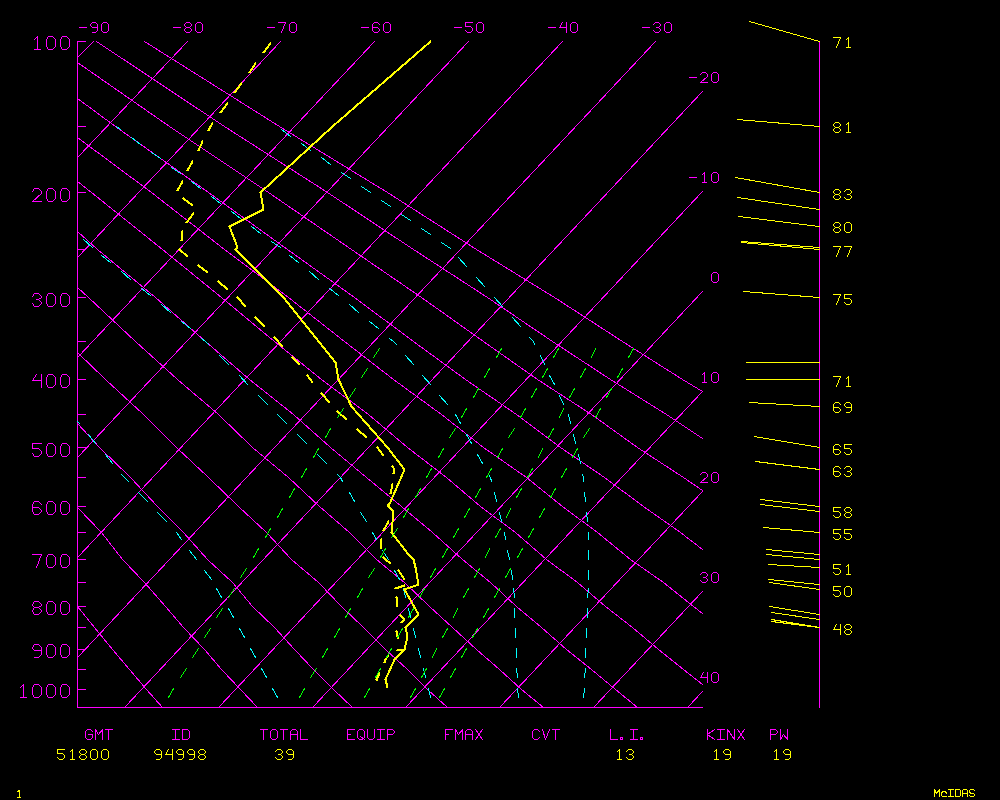The image size is (1000, 800).
Task: Click the KINX label
Action: click(x=725, y=735)
